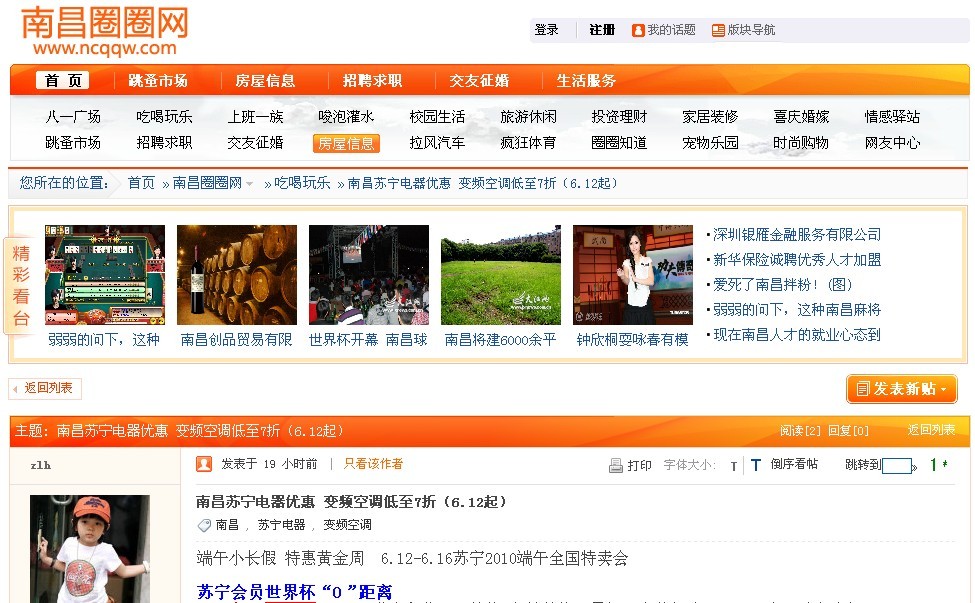Open the World Cup crowd thumbnail
The height and width of the screenshot is (603, 975).
tap(369, 275)
